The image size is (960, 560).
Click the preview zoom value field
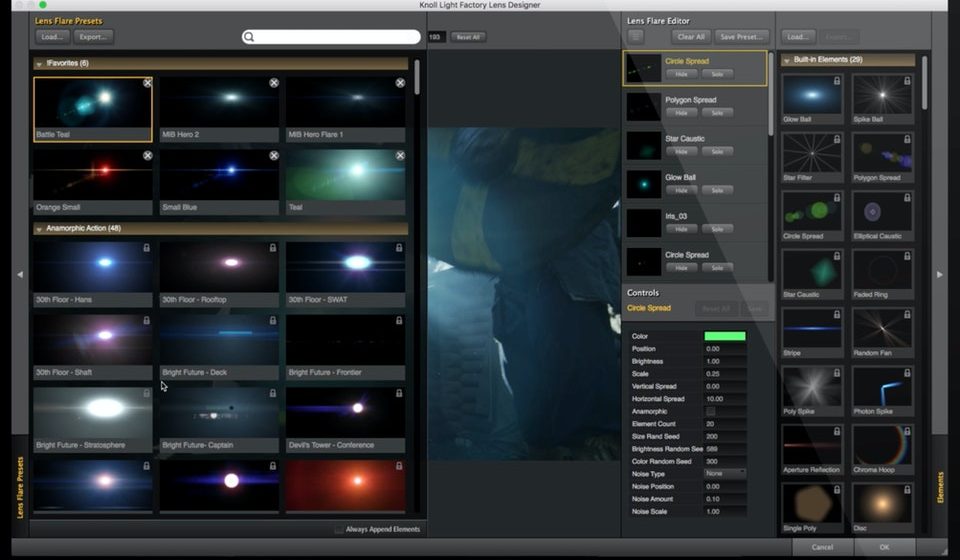436,37
